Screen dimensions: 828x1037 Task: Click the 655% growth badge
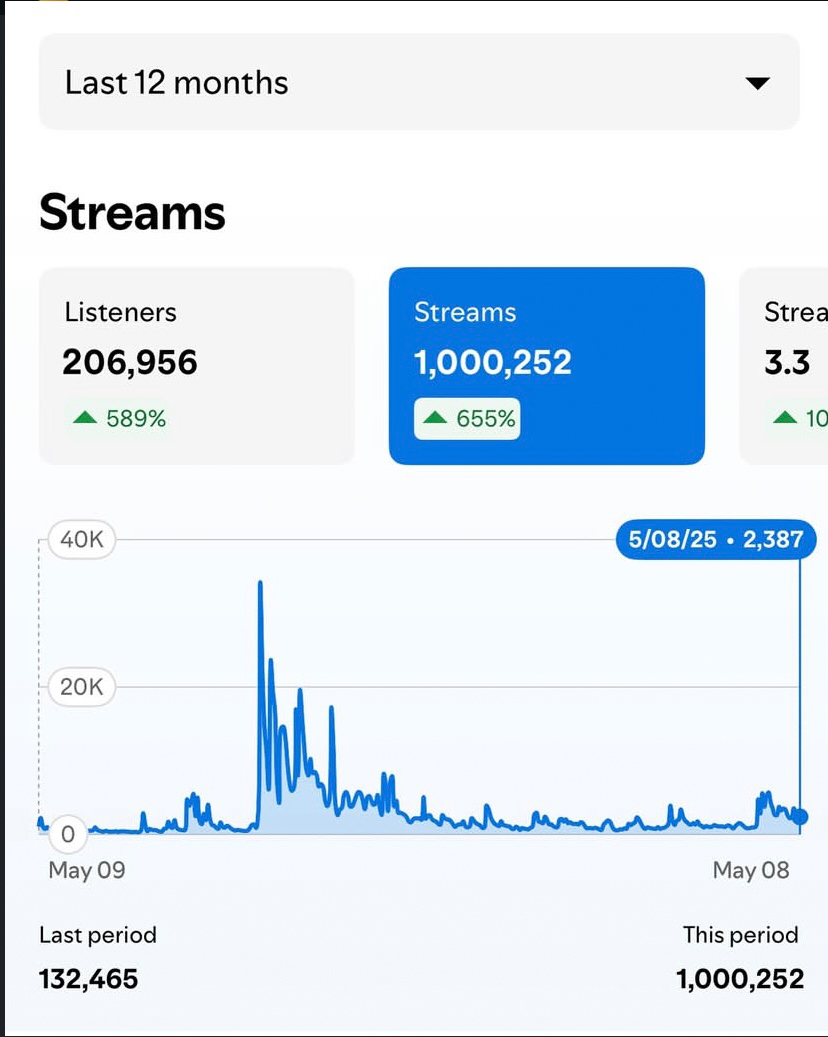[466, 419]
